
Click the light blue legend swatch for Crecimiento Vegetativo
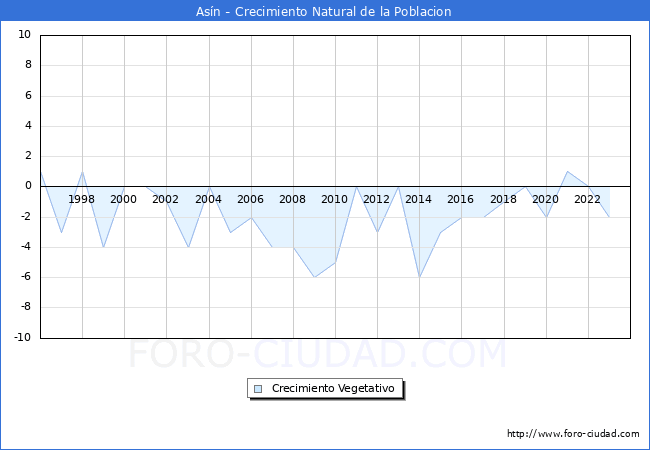tap(258, 389)
